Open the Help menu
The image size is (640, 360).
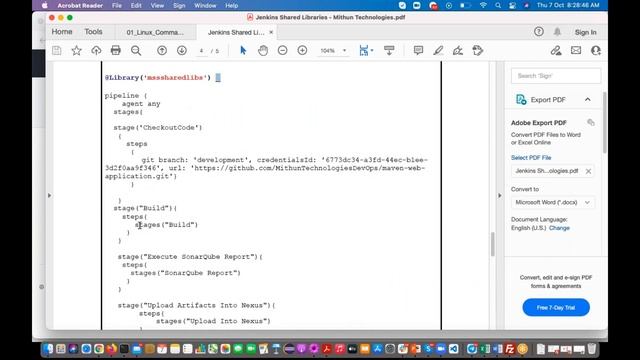(231, 5)
